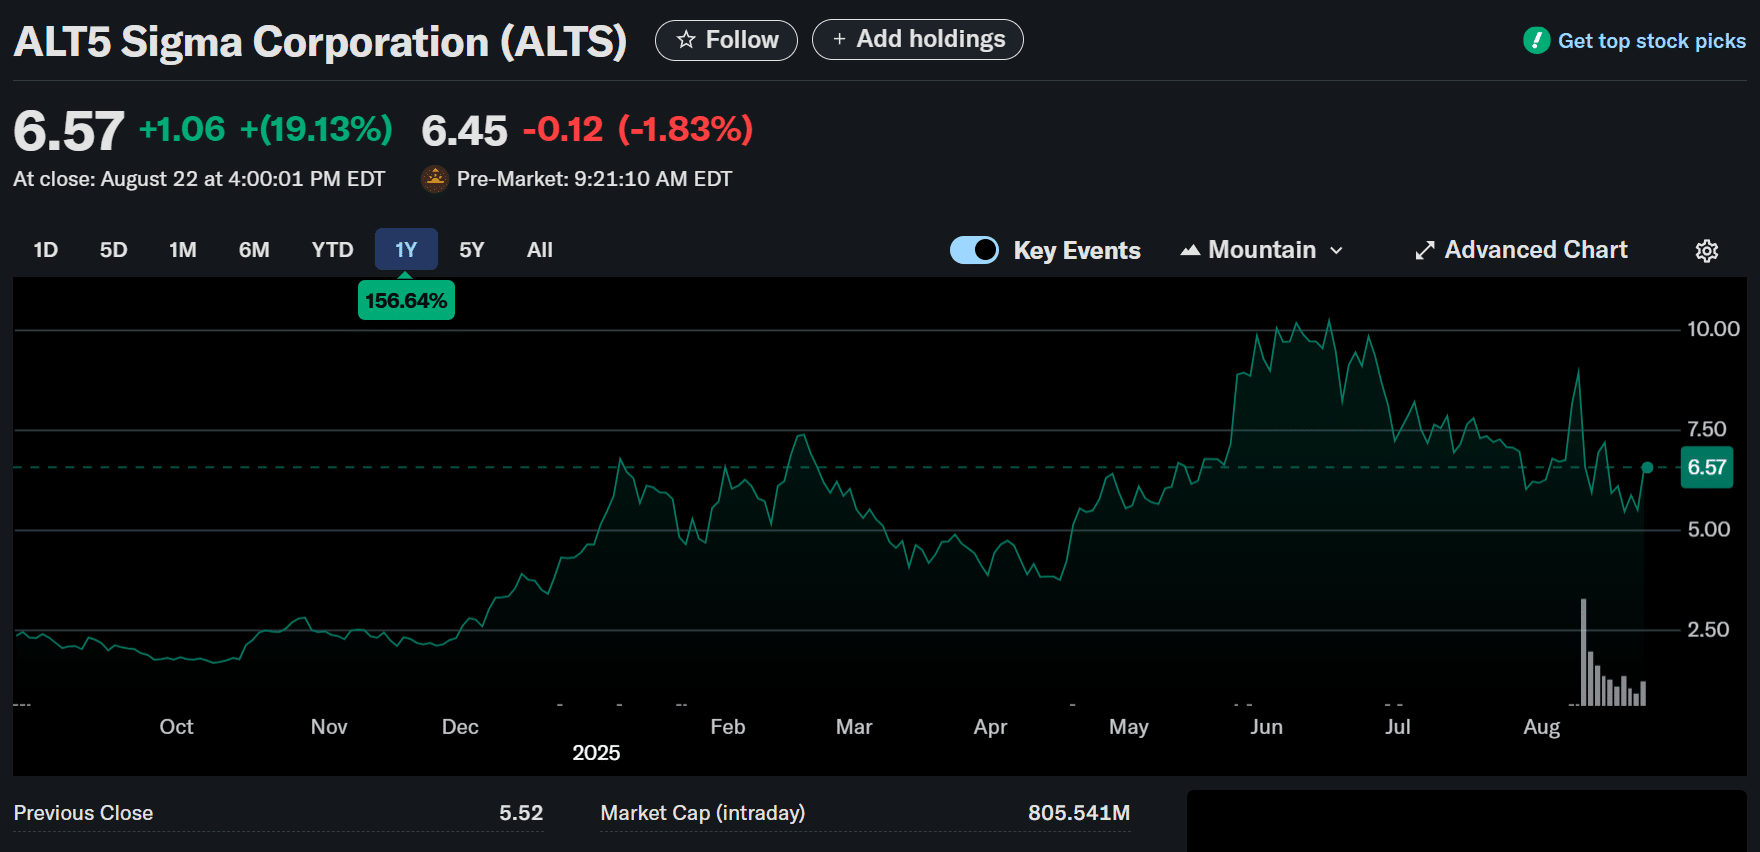
Task: Expand the Mountain chart type dropdown chevron
Action: [1336, 251]
